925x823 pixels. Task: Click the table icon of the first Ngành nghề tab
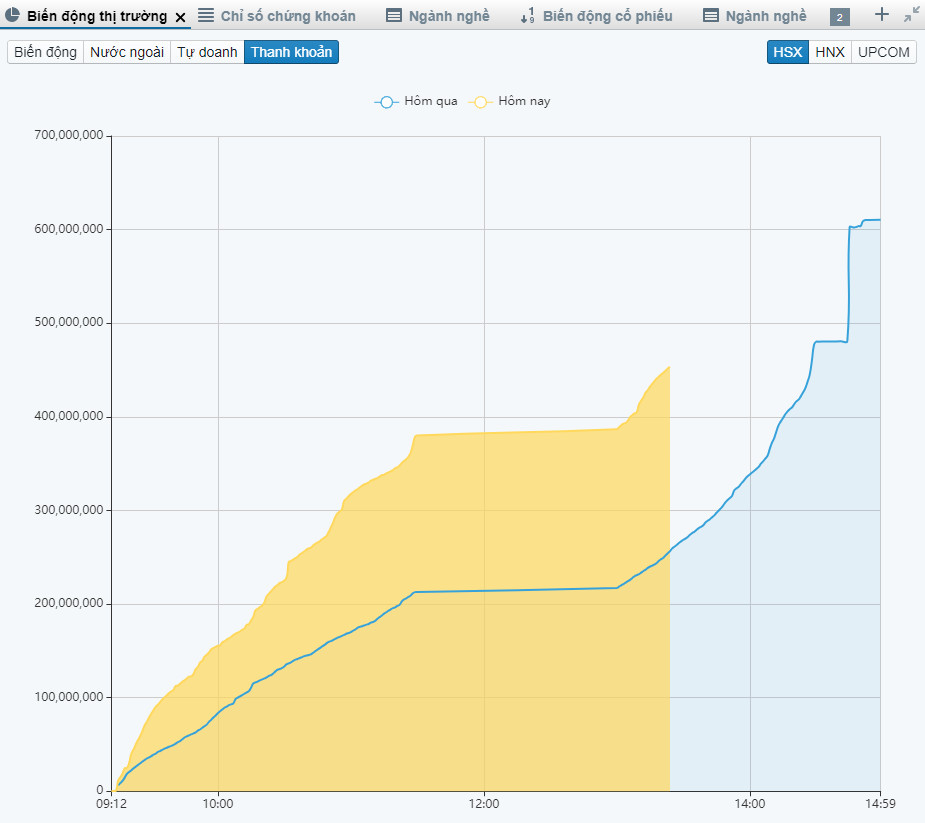tap(394, 16)
